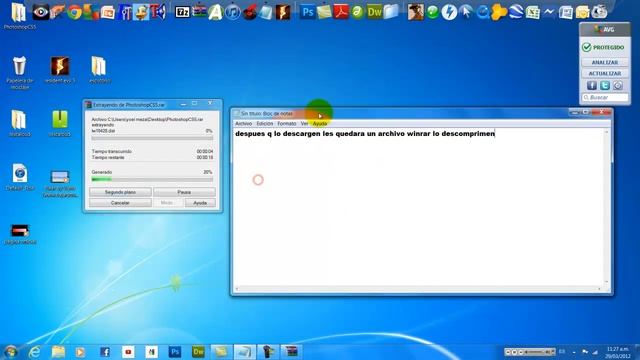Launch Dreamweaver from the top dock

374,12
